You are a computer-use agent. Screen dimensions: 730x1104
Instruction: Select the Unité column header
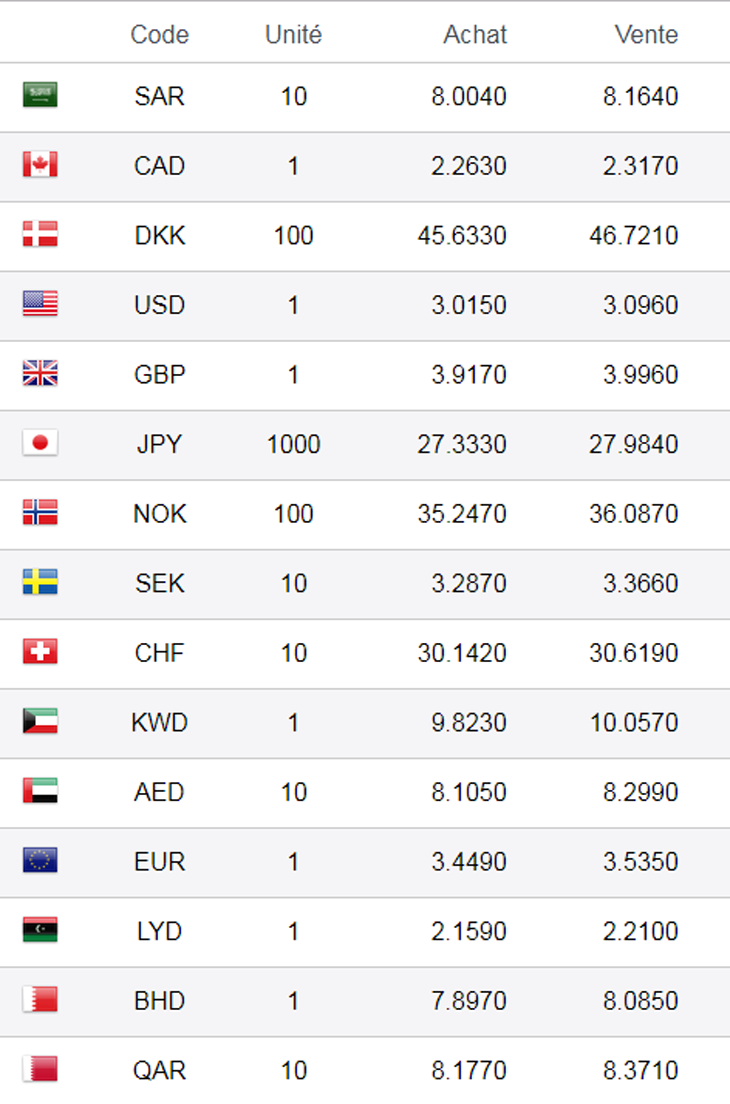click(x=293, y=34)
